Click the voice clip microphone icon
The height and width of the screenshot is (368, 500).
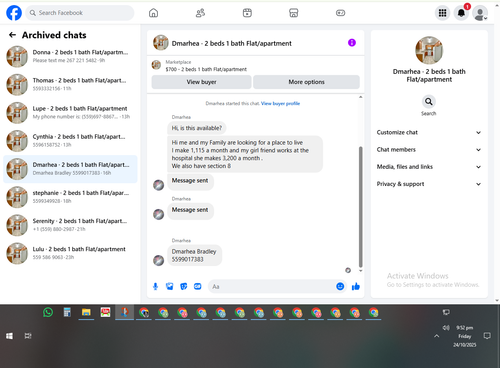tap(155, 286)
